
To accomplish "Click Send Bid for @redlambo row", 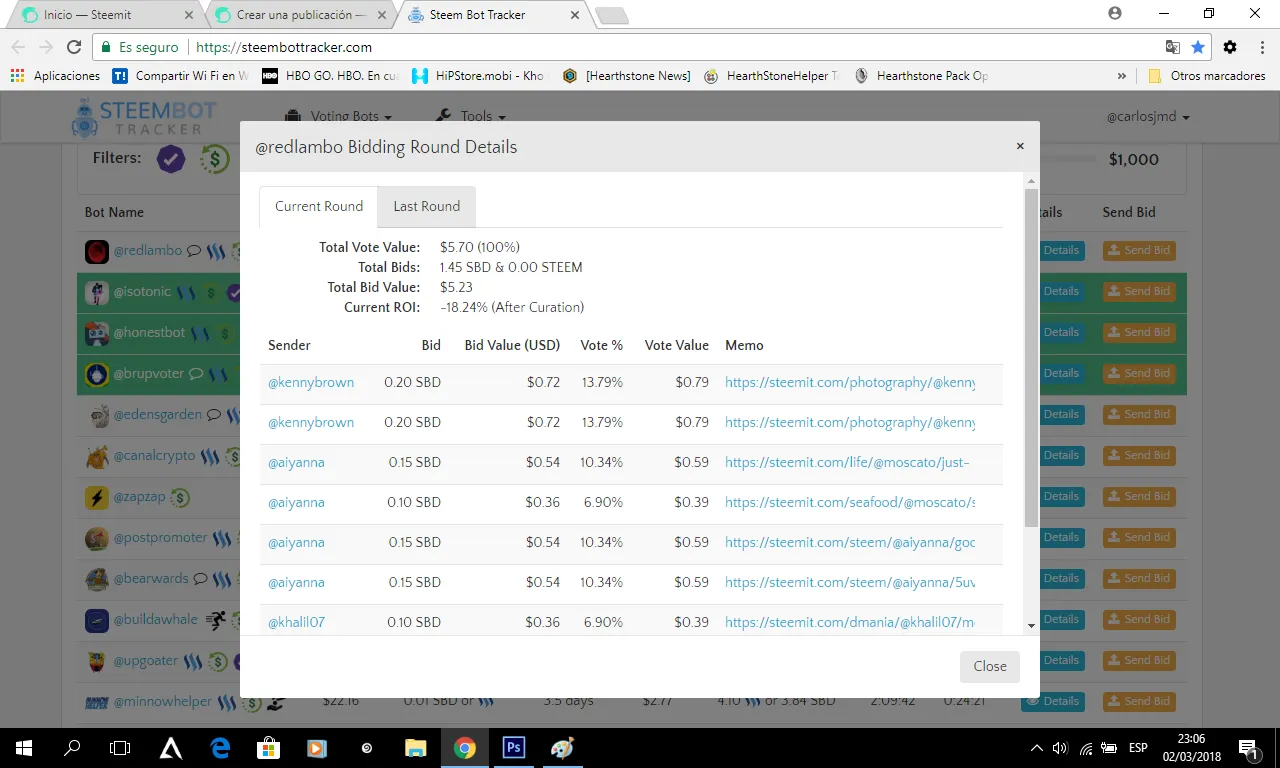I will [1139, 251].
